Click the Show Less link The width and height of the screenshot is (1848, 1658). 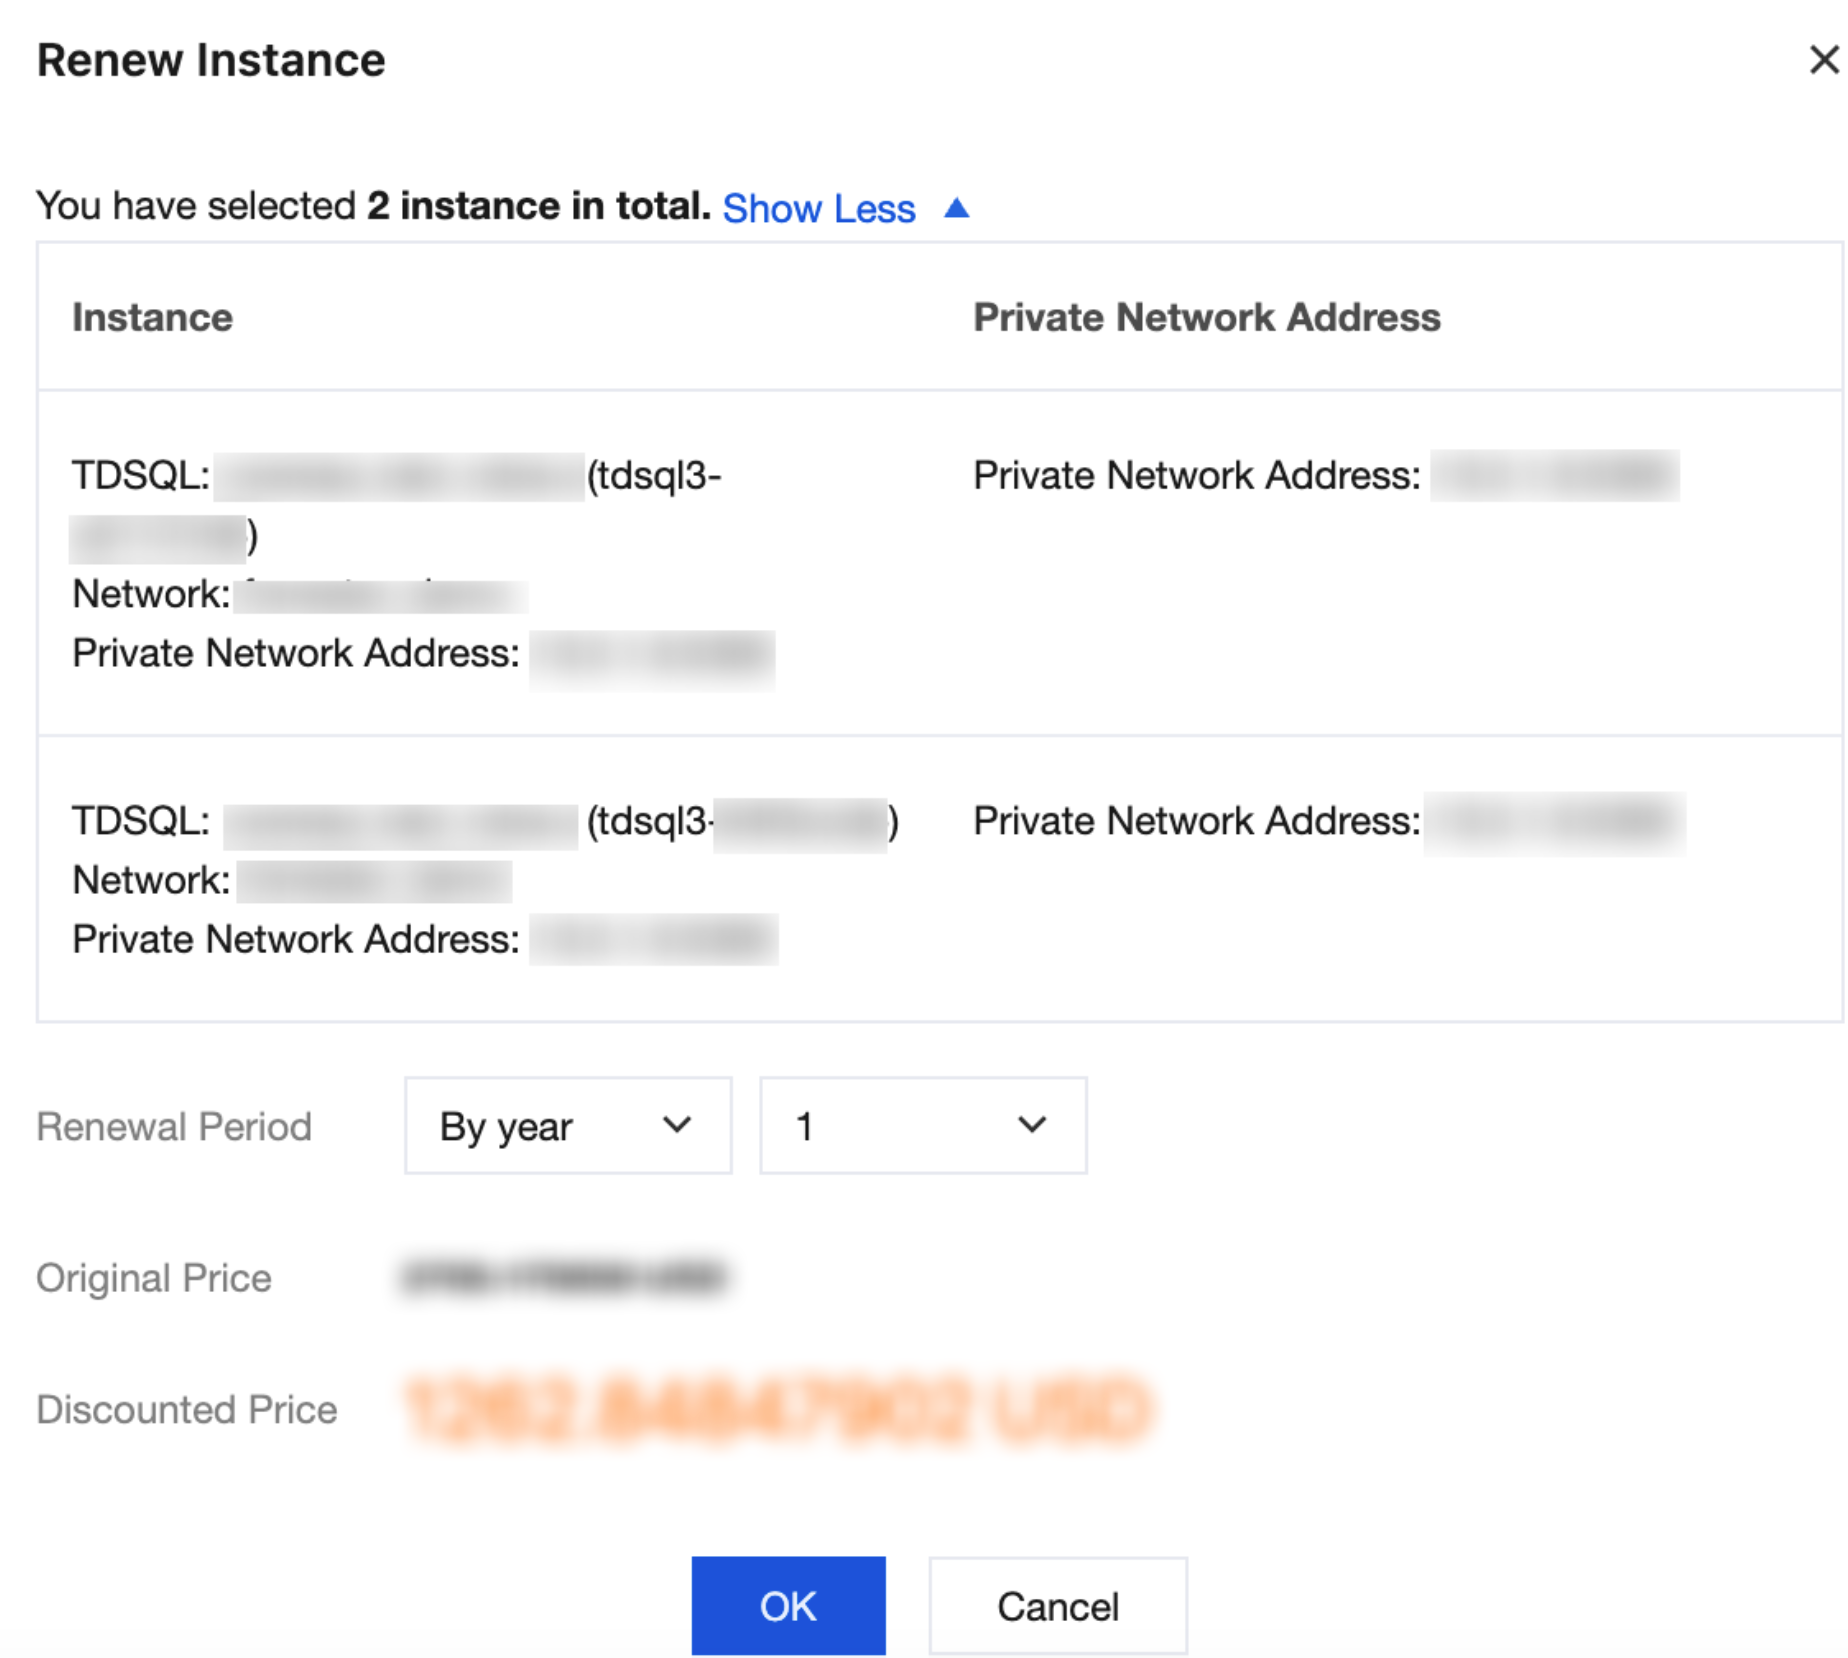[818, 209]
